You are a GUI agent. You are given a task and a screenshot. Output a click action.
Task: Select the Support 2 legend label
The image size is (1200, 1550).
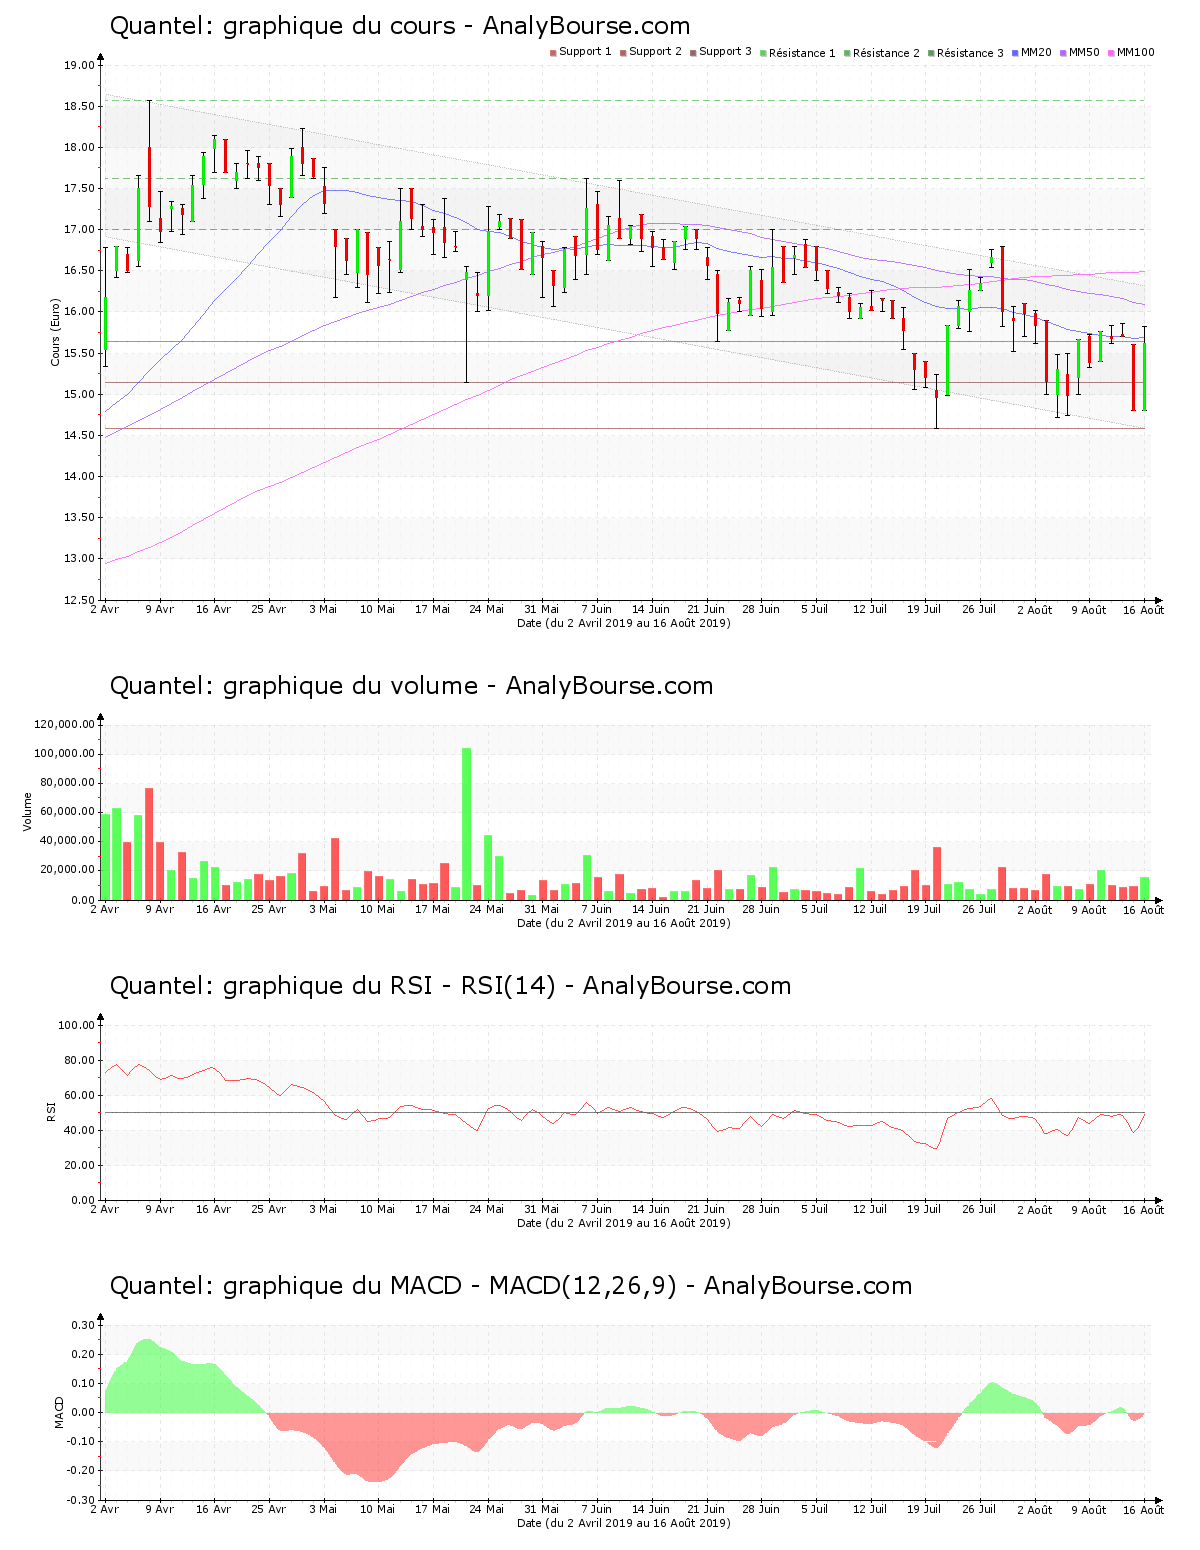pos(655,52)
